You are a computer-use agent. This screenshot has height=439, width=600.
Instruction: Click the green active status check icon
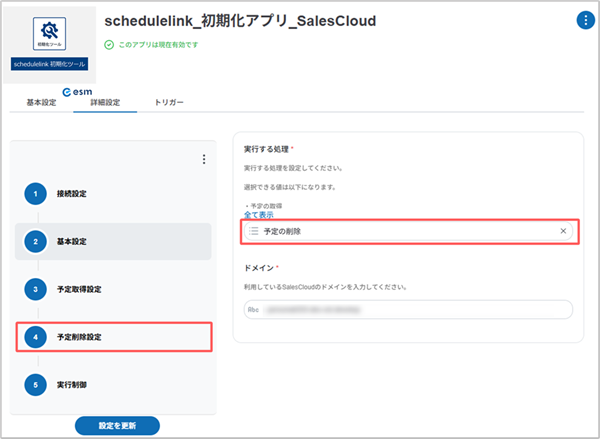[108, 44]
